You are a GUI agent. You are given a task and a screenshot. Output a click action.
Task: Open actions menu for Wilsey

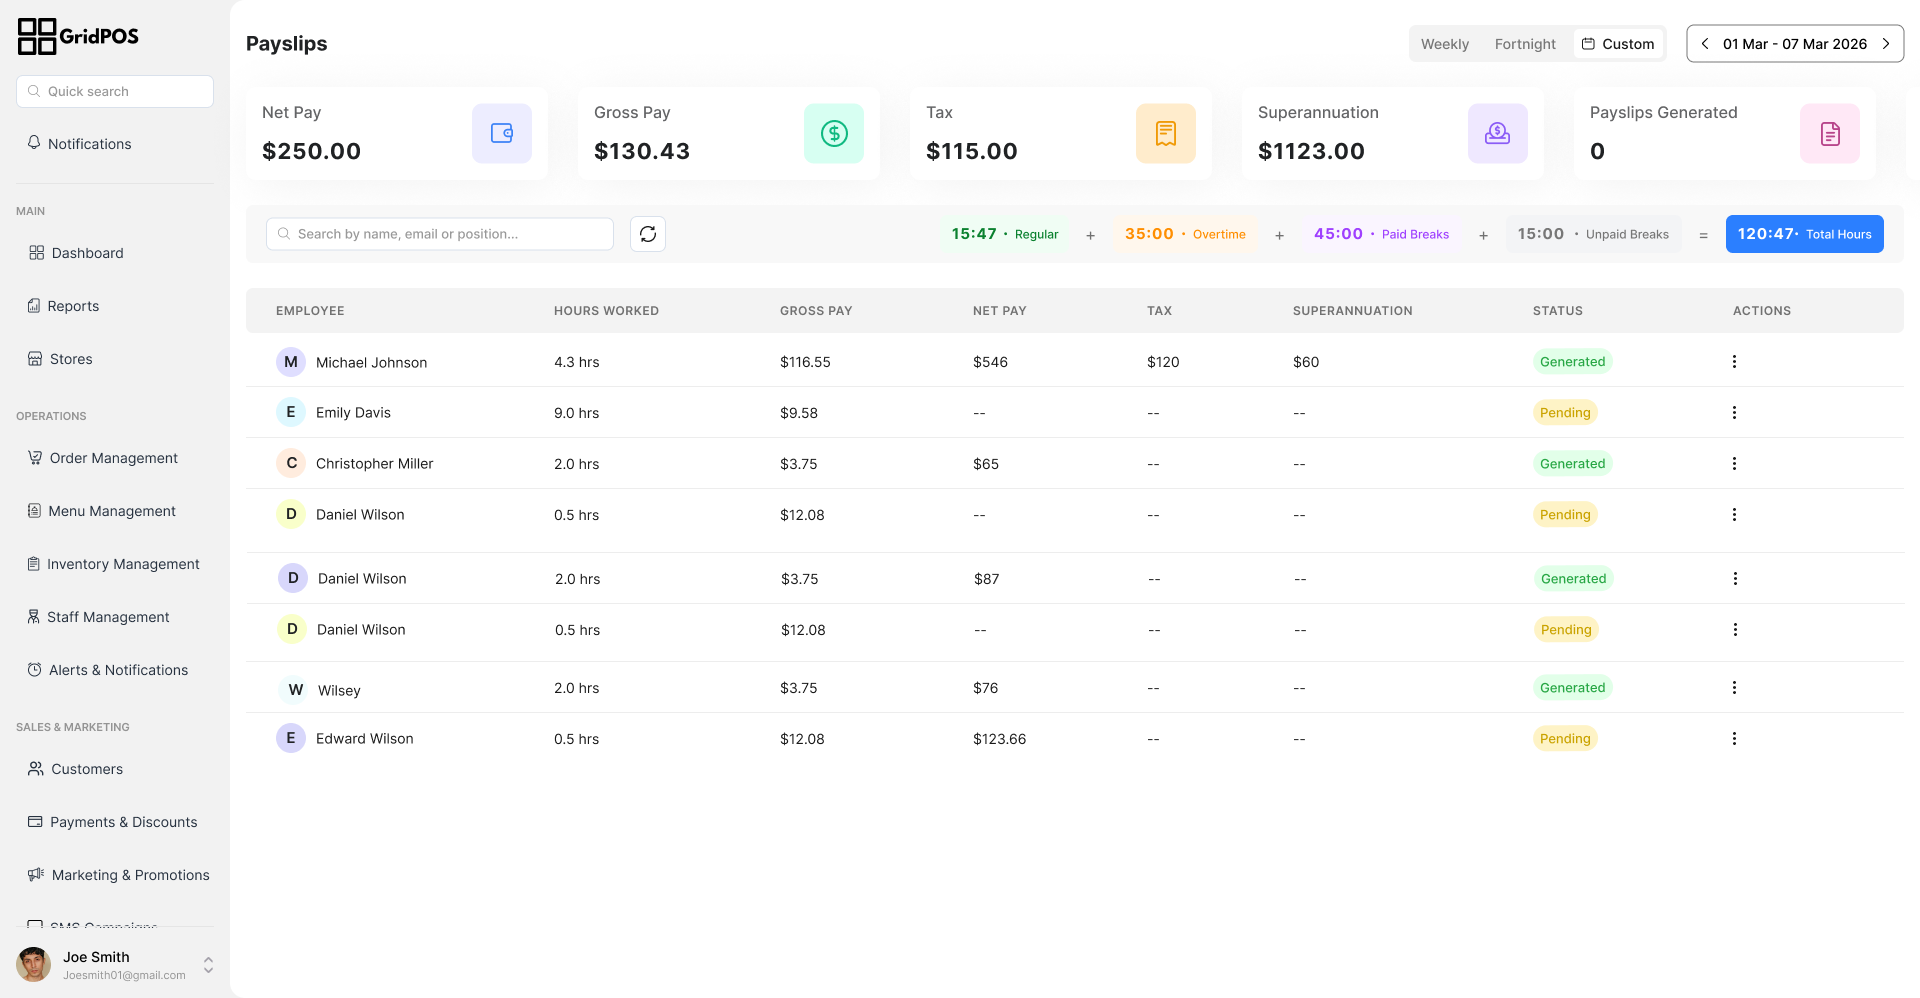(x=1734, y=688)
